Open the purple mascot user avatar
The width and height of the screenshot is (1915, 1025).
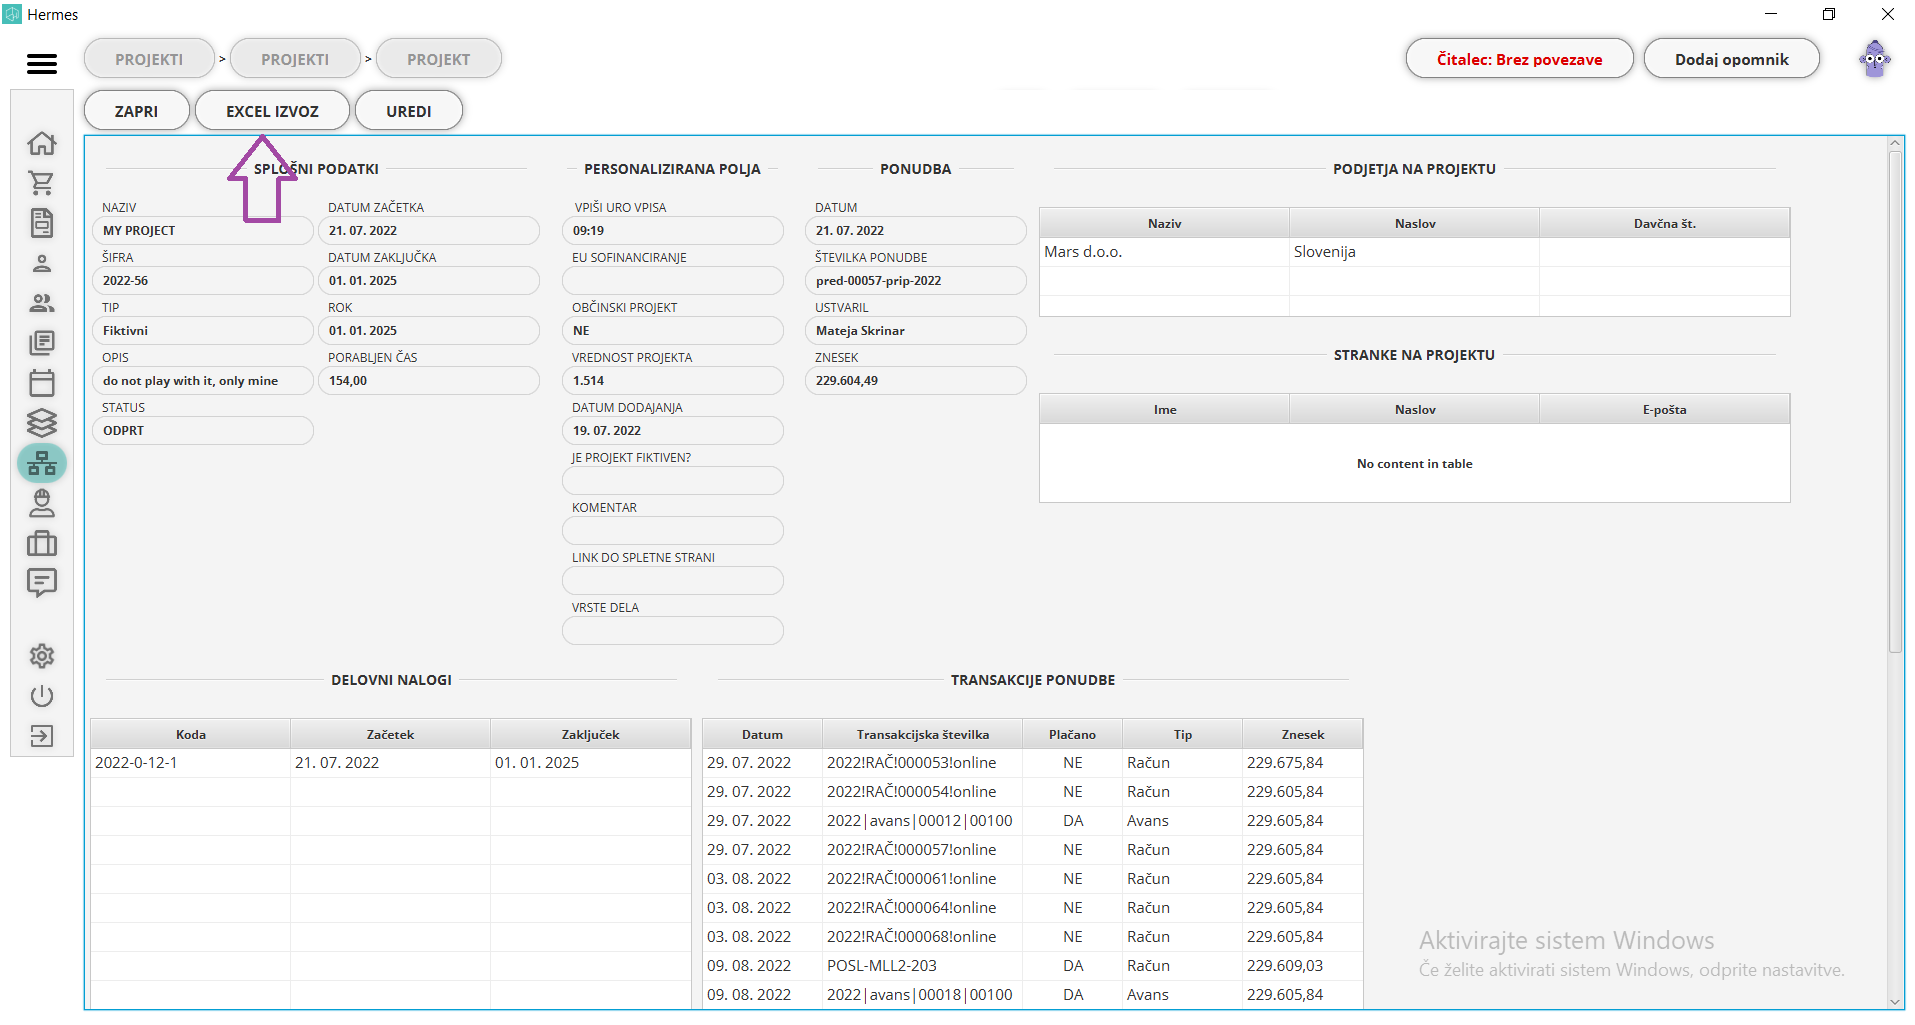1875,59
